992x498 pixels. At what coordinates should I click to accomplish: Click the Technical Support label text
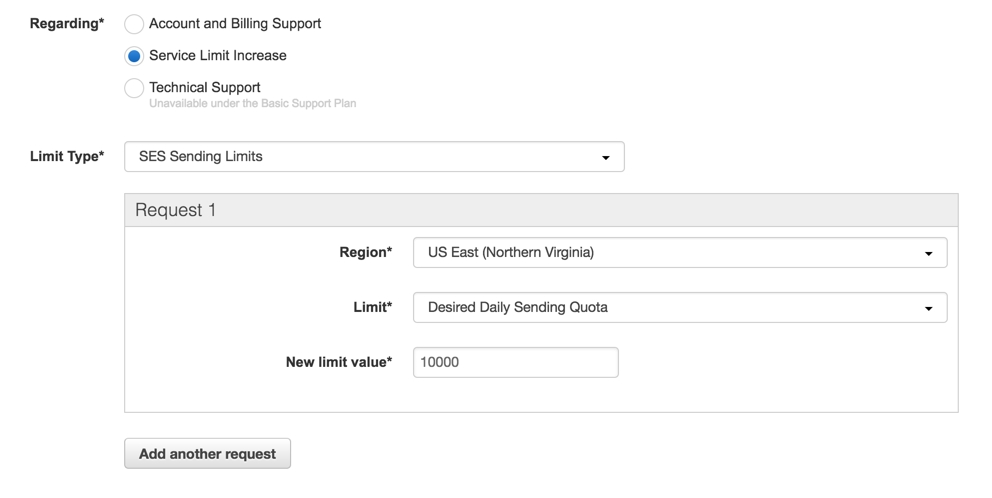click(205, 87)
